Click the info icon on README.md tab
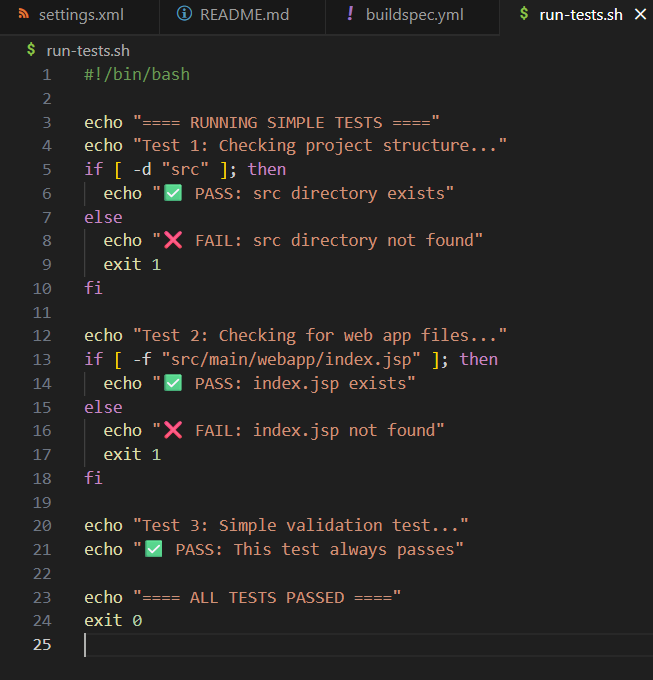The height and width of the screenshot is (680, 653). (x=184, y=14)
